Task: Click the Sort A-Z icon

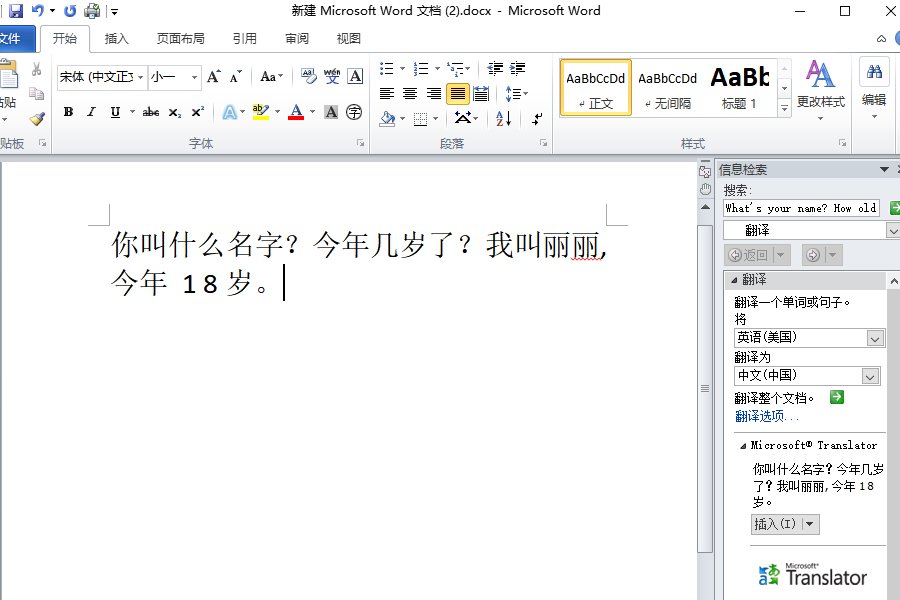Action: pyautogui.click(x=501, y=119)
